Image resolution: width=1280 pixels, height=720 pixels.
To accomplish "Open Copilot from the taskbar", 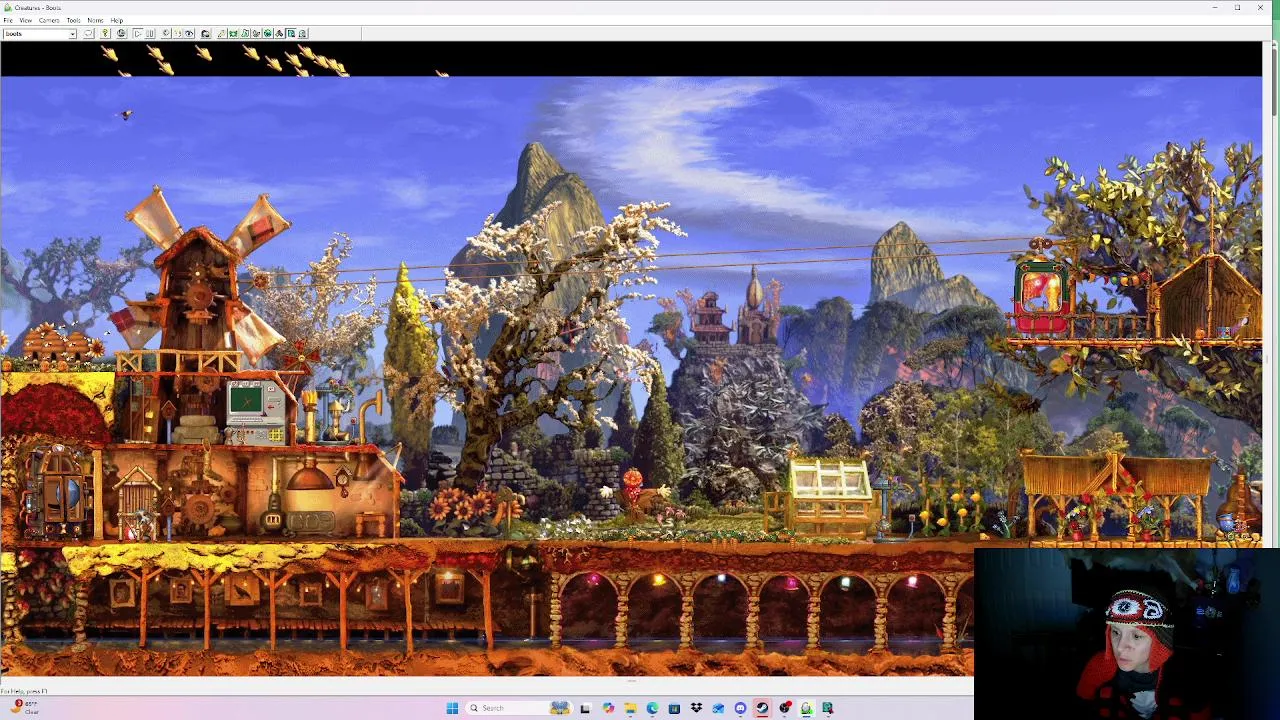I will 608,708.
